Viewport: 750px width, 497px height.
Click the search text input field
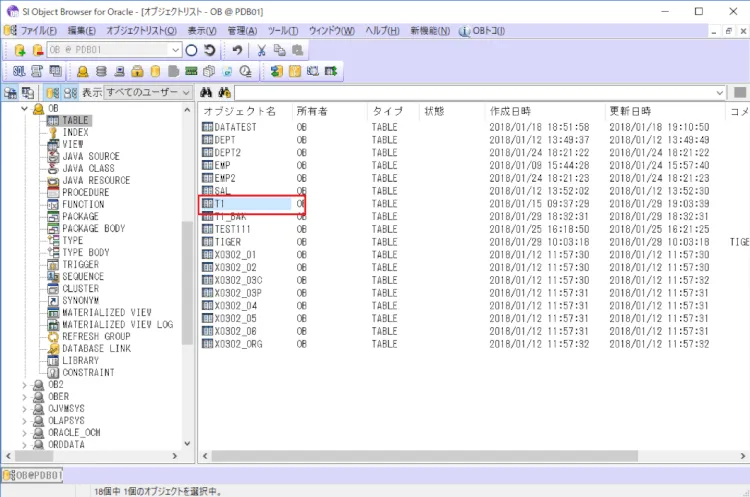click(474, 92)
